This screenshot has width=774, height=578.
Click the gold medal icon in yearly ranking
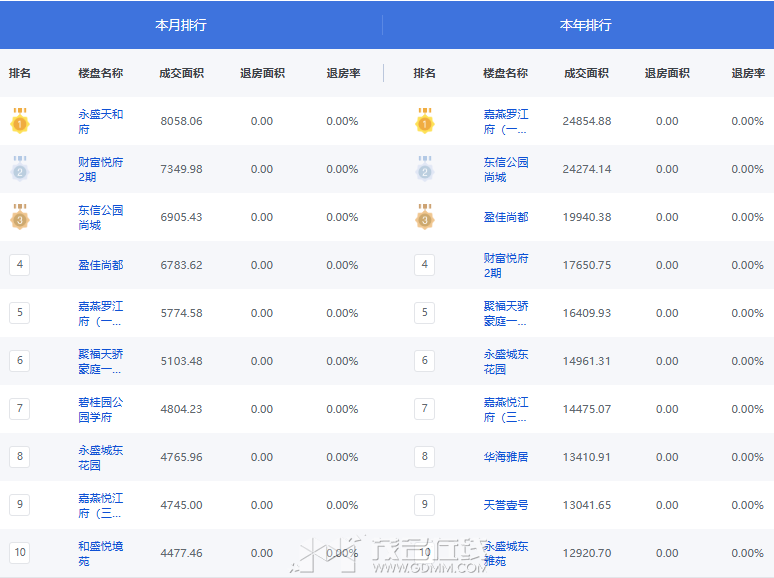[425, 121]
